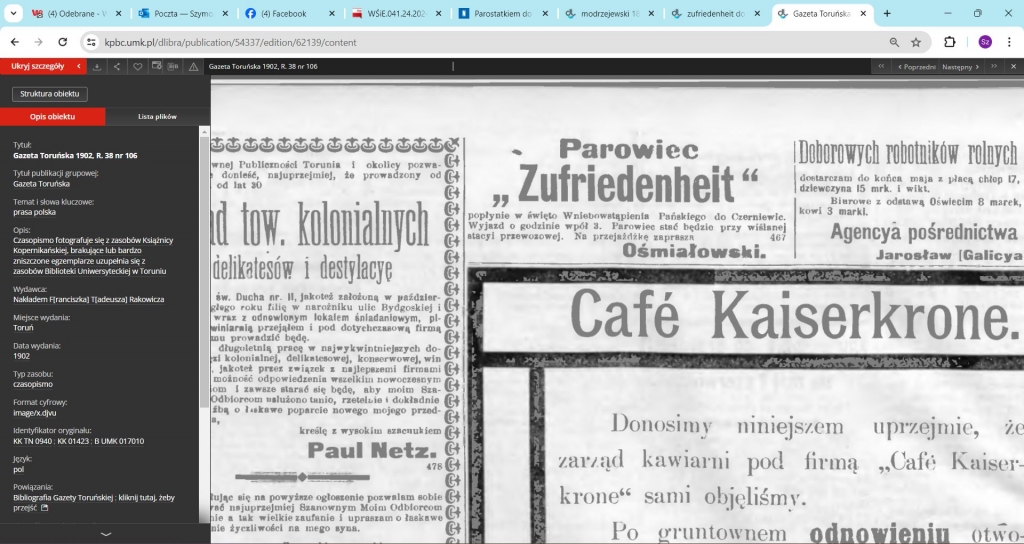Viewport: 1024px width, 544px height.
Task: Open new browser tab with plus button
Action: (x=887, y=13)
